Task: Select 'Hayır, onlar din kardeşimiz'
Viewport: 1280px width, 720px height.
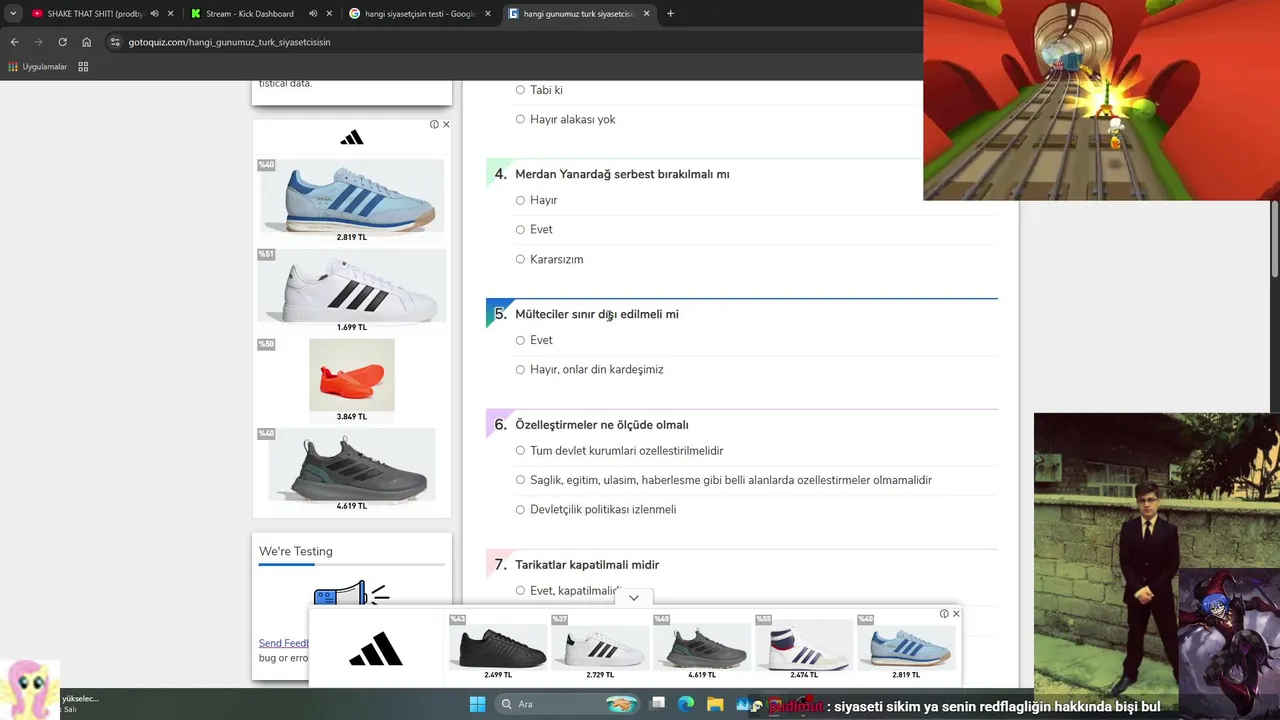Action: 520,369
